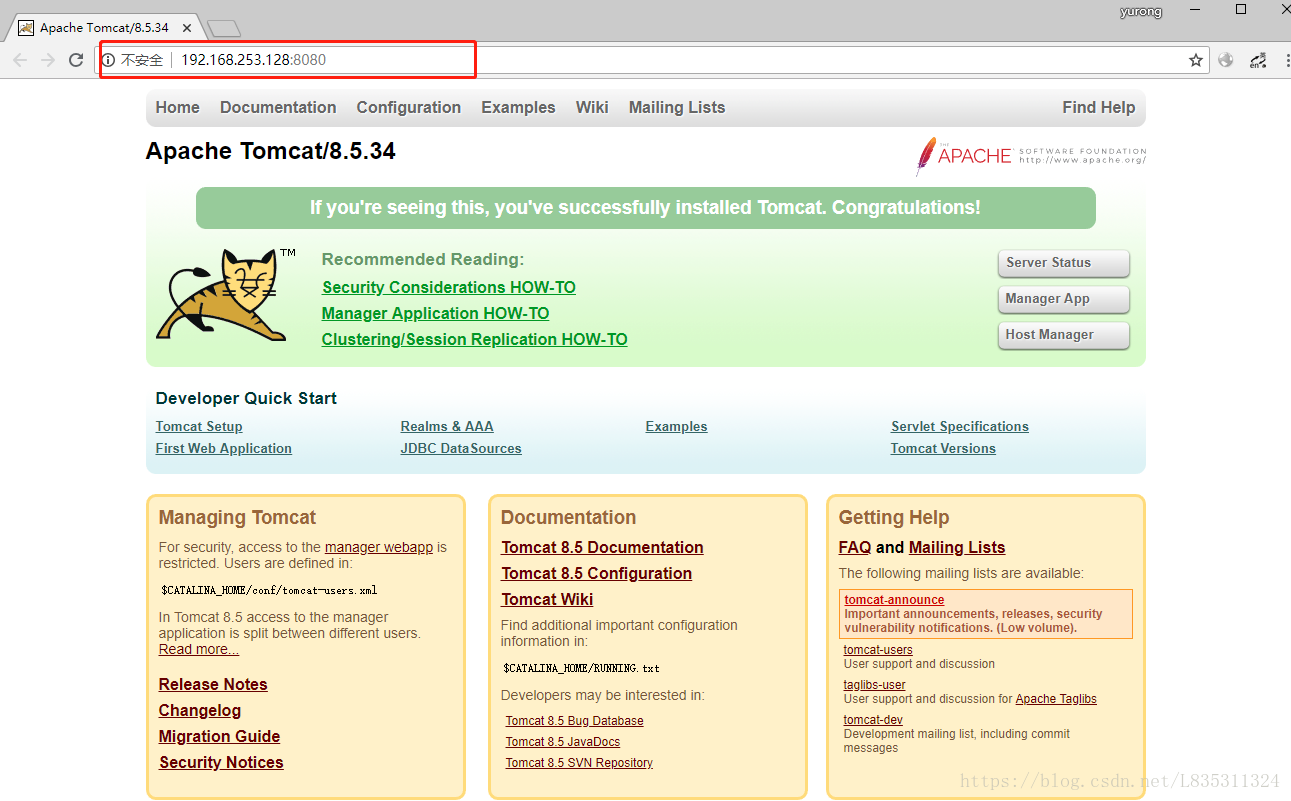
Task: Click the Tomcat cat logo
Action: tap(226, 294)
